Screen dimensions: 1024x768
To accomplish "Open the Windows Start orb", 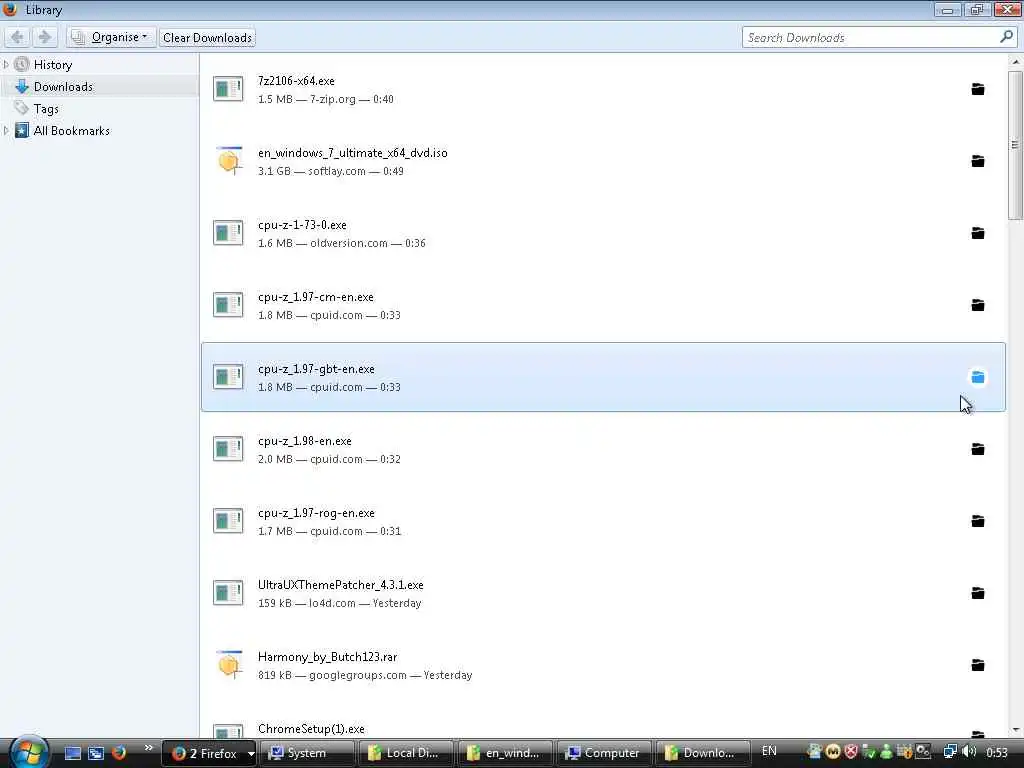I will [27, 751].
